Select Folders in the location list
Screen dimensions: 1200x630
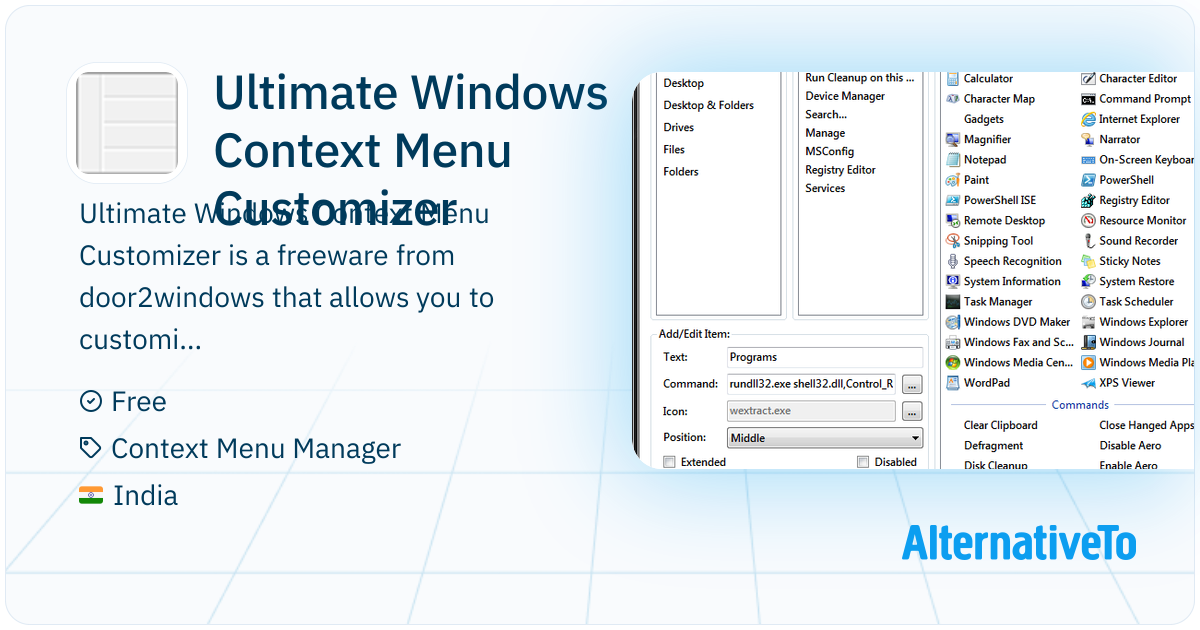pyautogui.click(x=681, y=171)
